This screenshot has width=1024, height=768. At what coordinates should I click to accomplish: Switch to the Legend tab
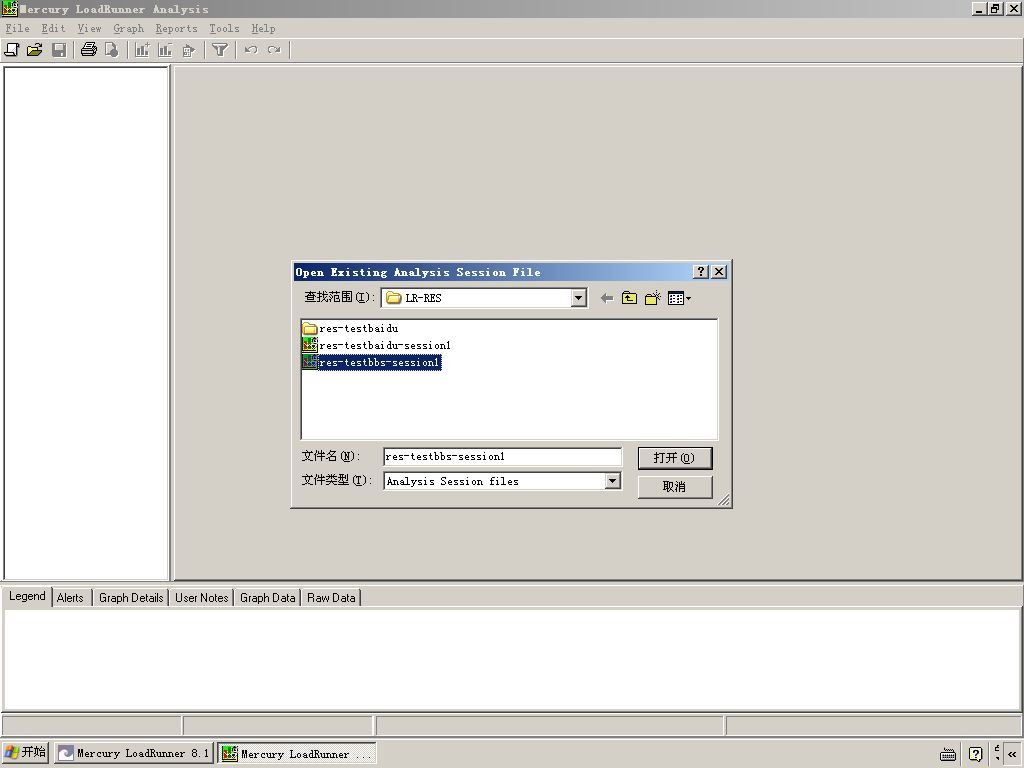point(27,597)
